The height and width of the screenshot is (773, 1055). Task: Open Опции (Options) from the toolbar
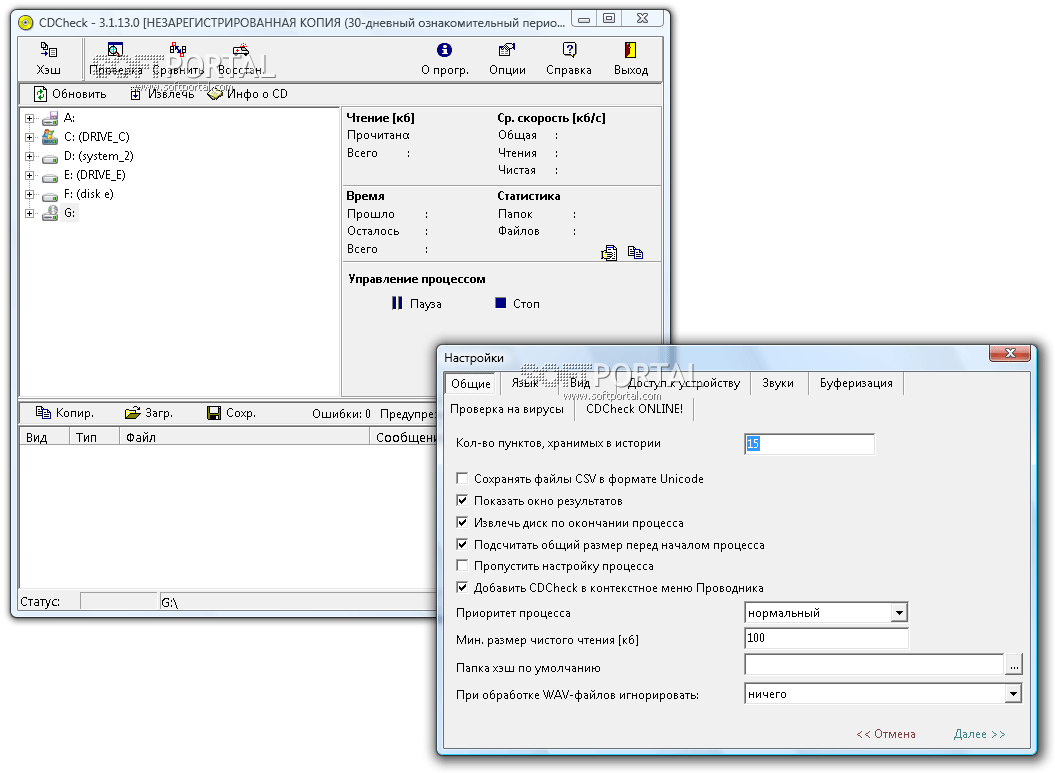pos(507,50)
